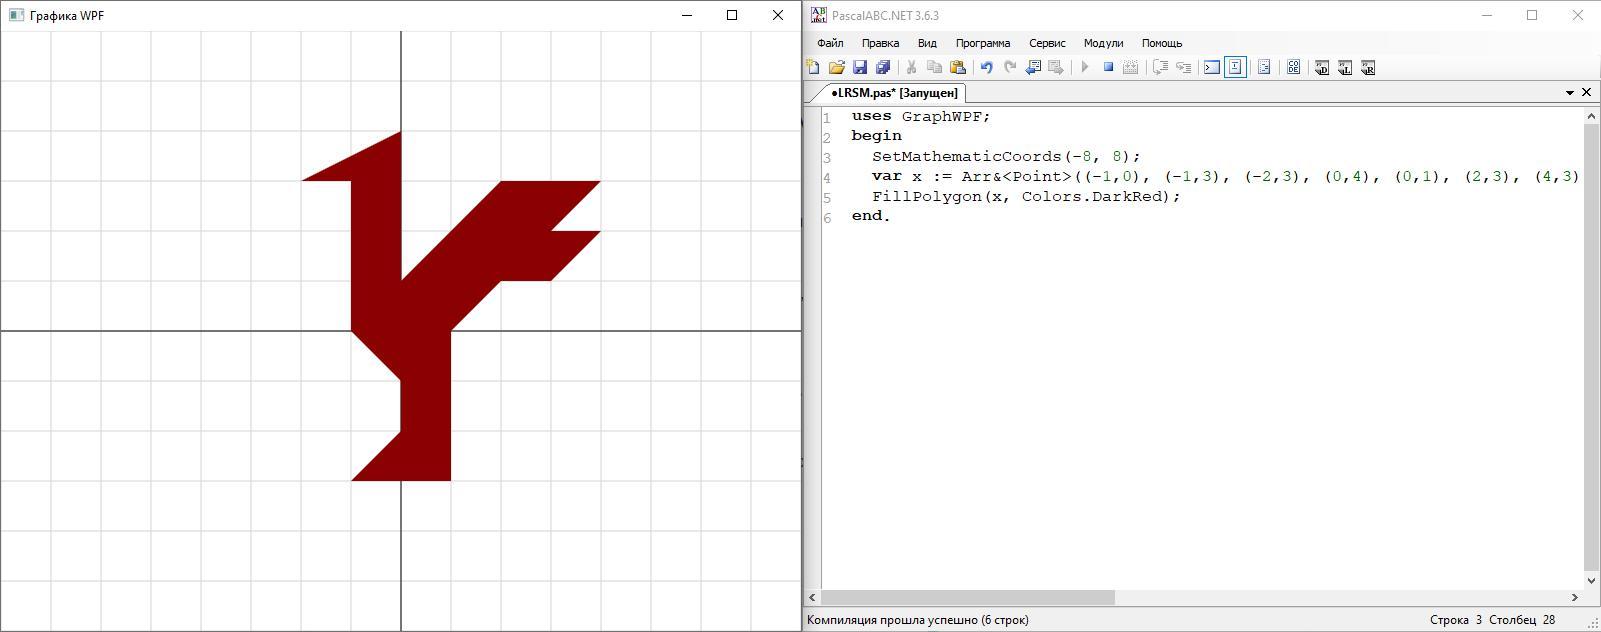Image resolution: width=1601 pixels, height=632 pixels.
Task: Open the tab list dropdown arrow
Action: pos(1570,93)
